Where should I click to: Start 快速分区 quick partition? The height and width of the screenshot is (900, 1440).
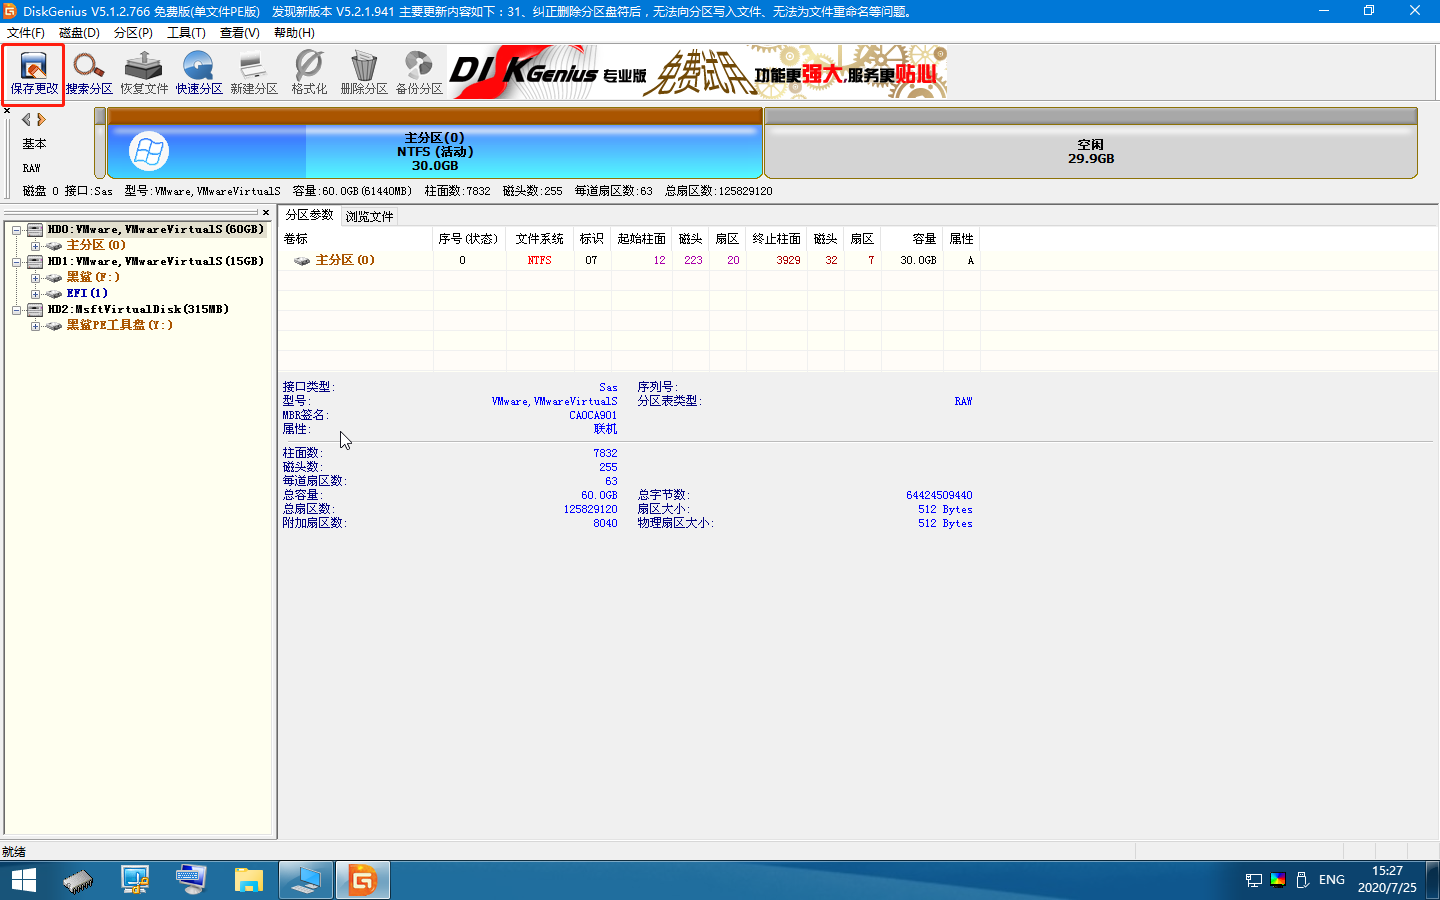(x=199, y=73)
